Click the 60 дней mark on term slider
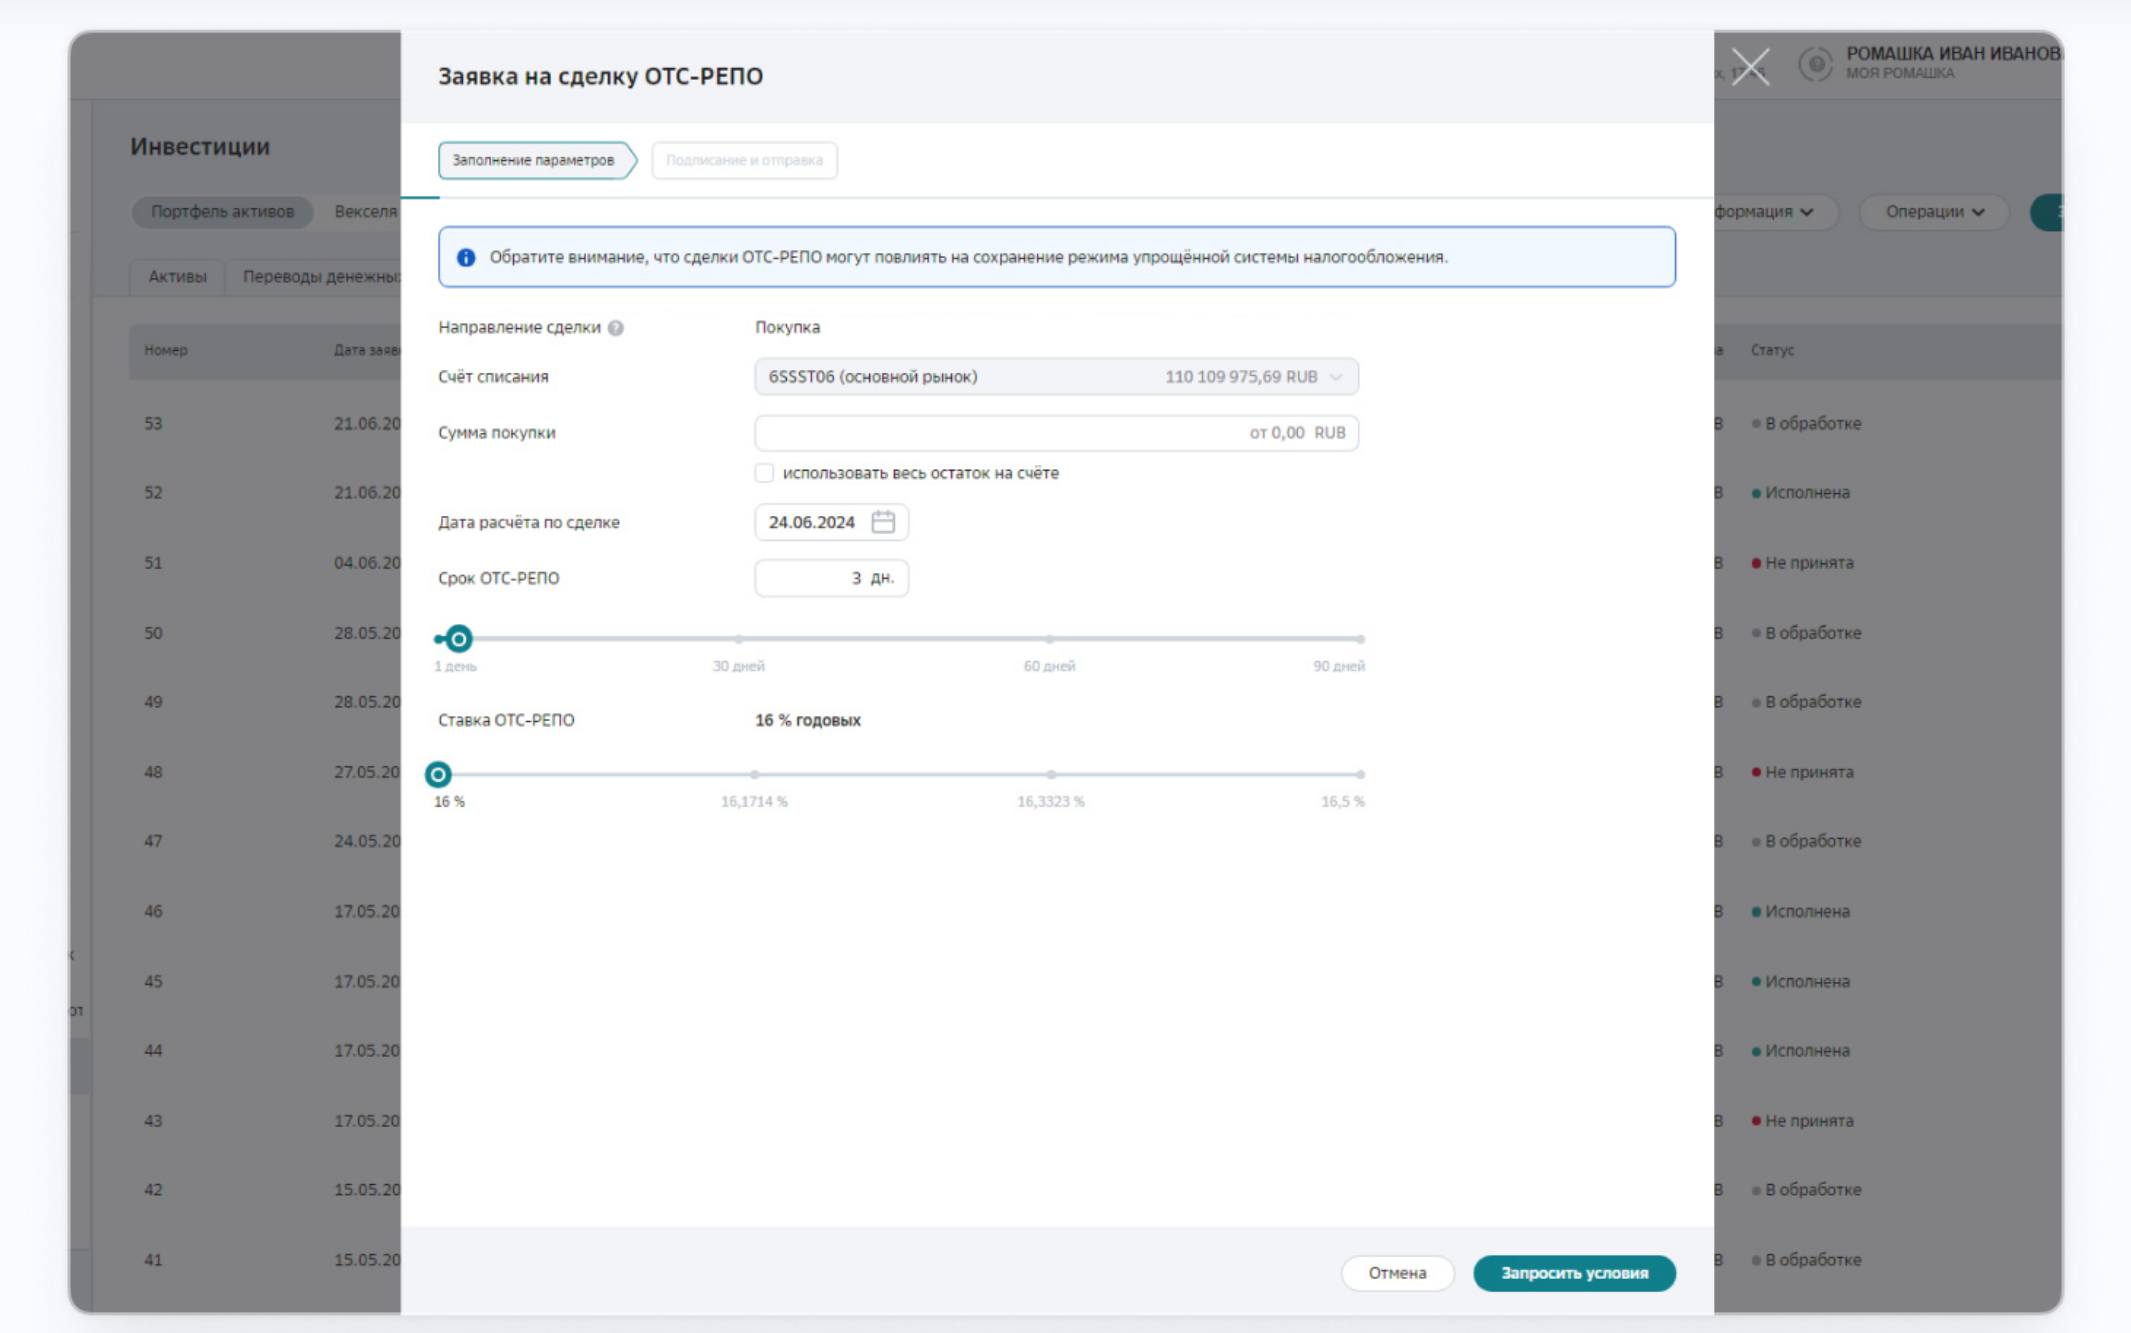This screenshot has height=1333, width=2131. click(x=1049, y=638)
